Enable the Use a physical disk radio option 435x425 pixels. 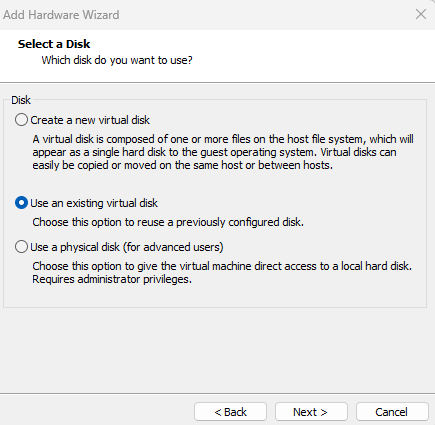[21, 247]
